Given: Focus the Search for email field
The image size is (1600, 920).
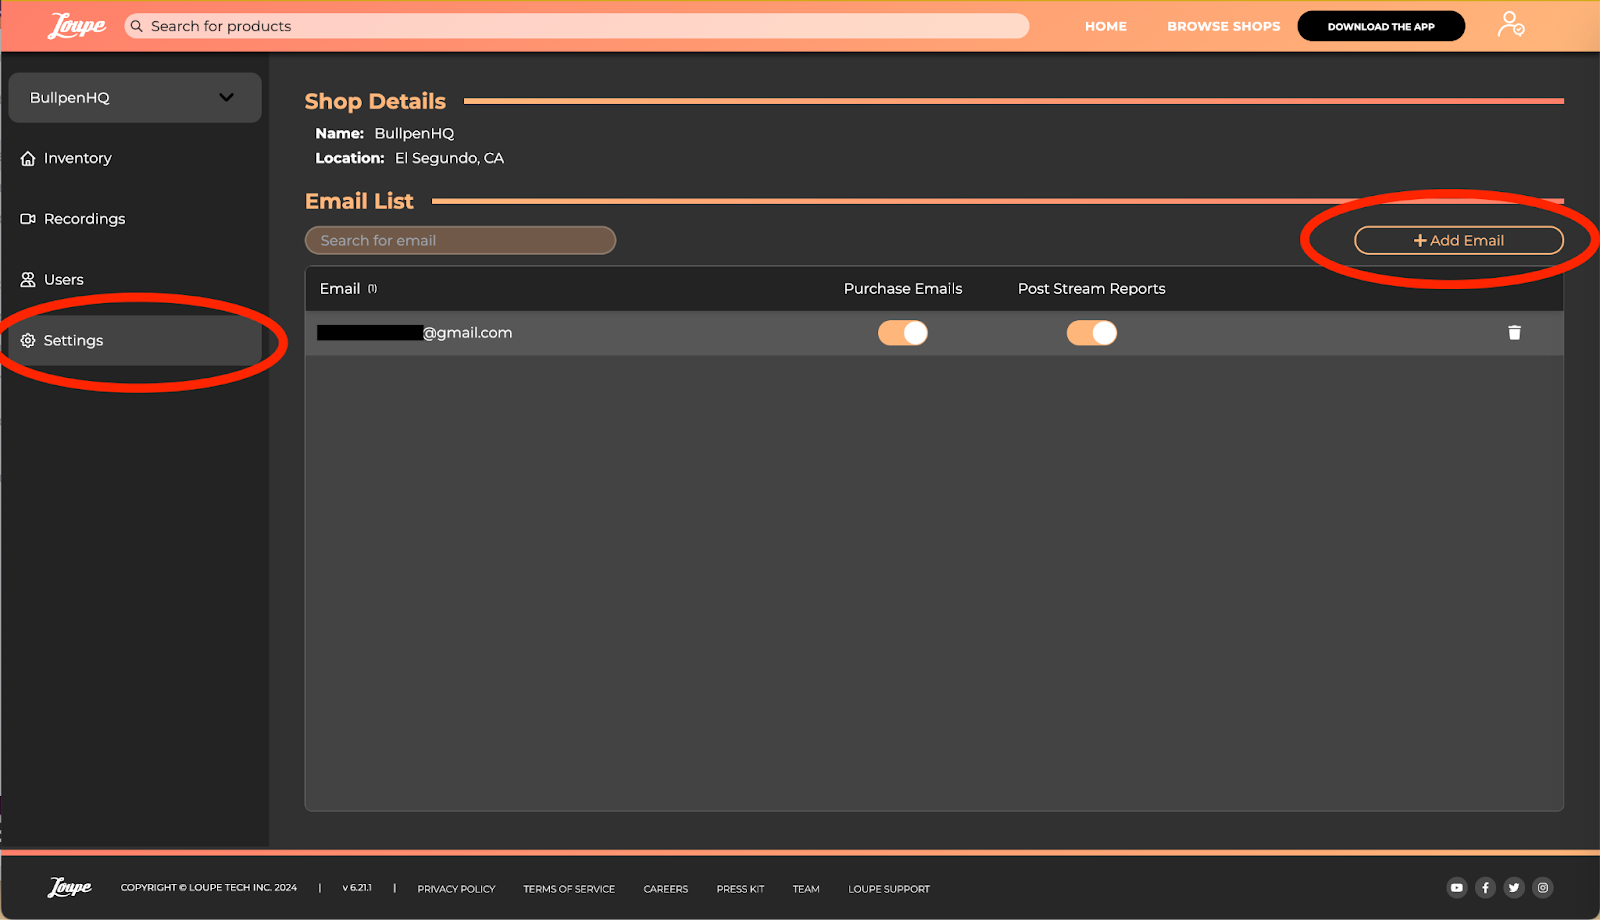Looking at the screenshot, I should (460, 241).
